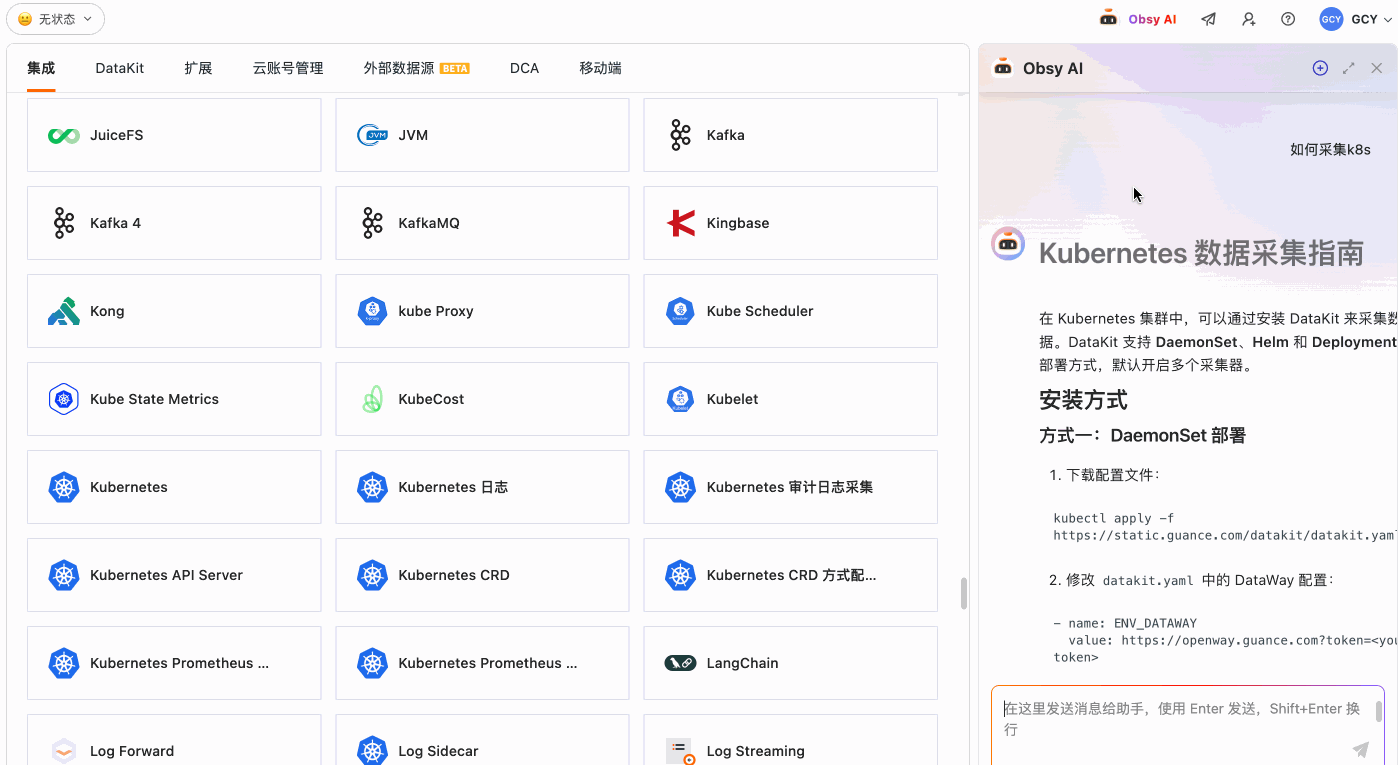Open the 移动端 tab
Screen dimensions: 1398x765
click(600, 68)
